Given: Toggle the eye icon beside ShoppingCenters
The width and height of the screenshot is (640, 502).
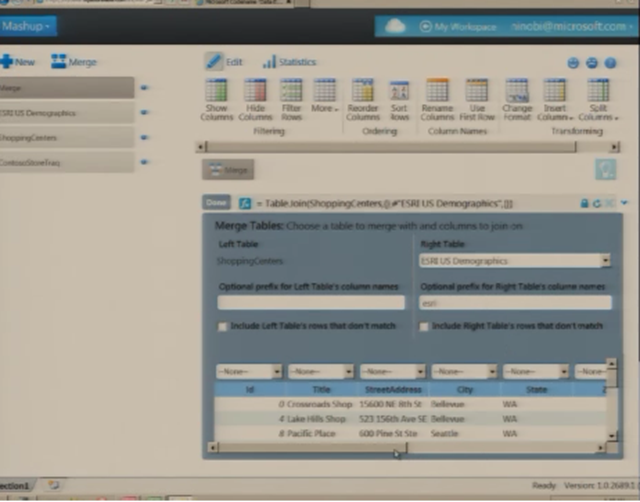Looking at the screenshot, I should (x=144, y=138).
